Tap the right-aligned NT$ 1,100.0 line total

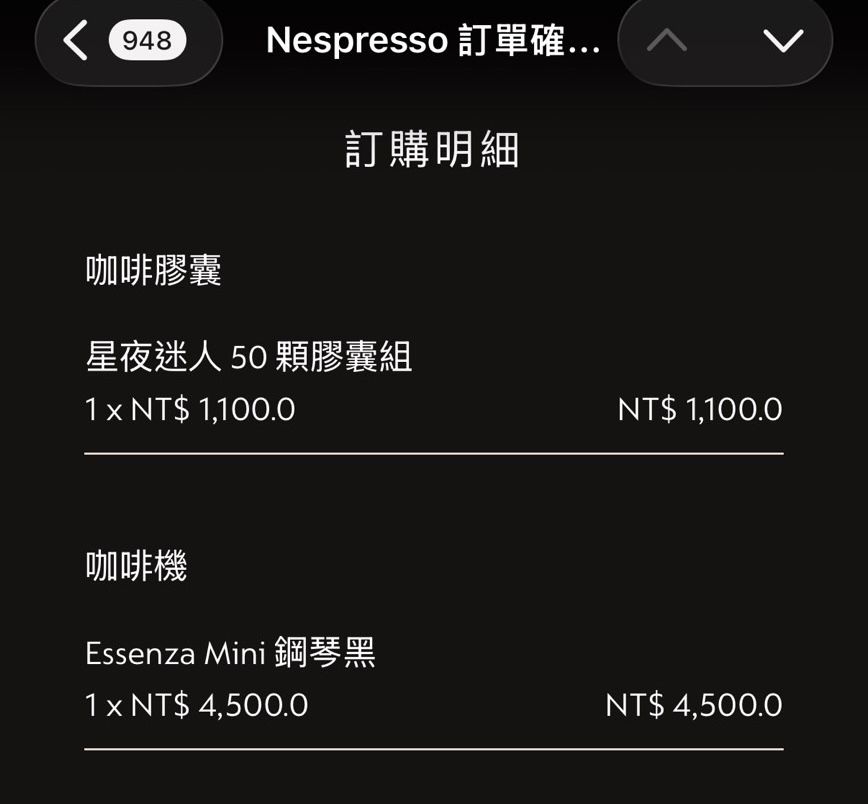(700, 410)
